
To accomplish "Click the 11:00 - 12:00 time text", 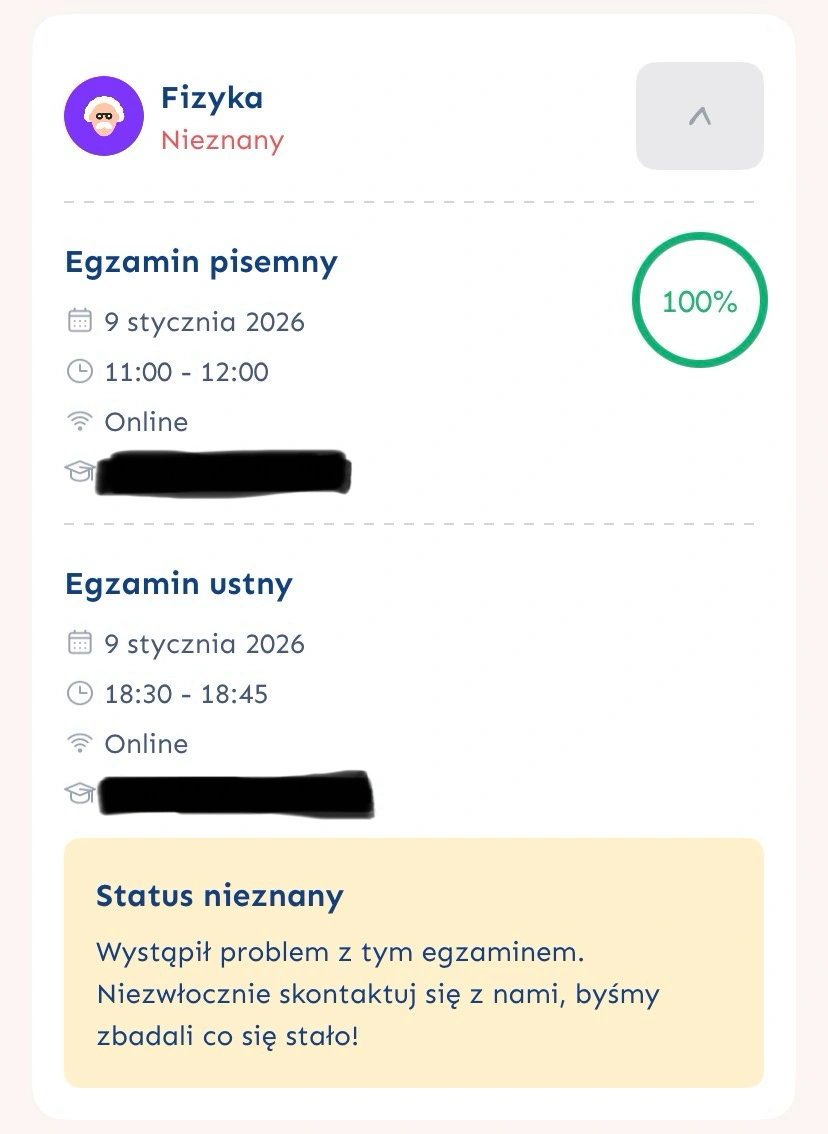I will pyautogui.click(x=187, y=372).
